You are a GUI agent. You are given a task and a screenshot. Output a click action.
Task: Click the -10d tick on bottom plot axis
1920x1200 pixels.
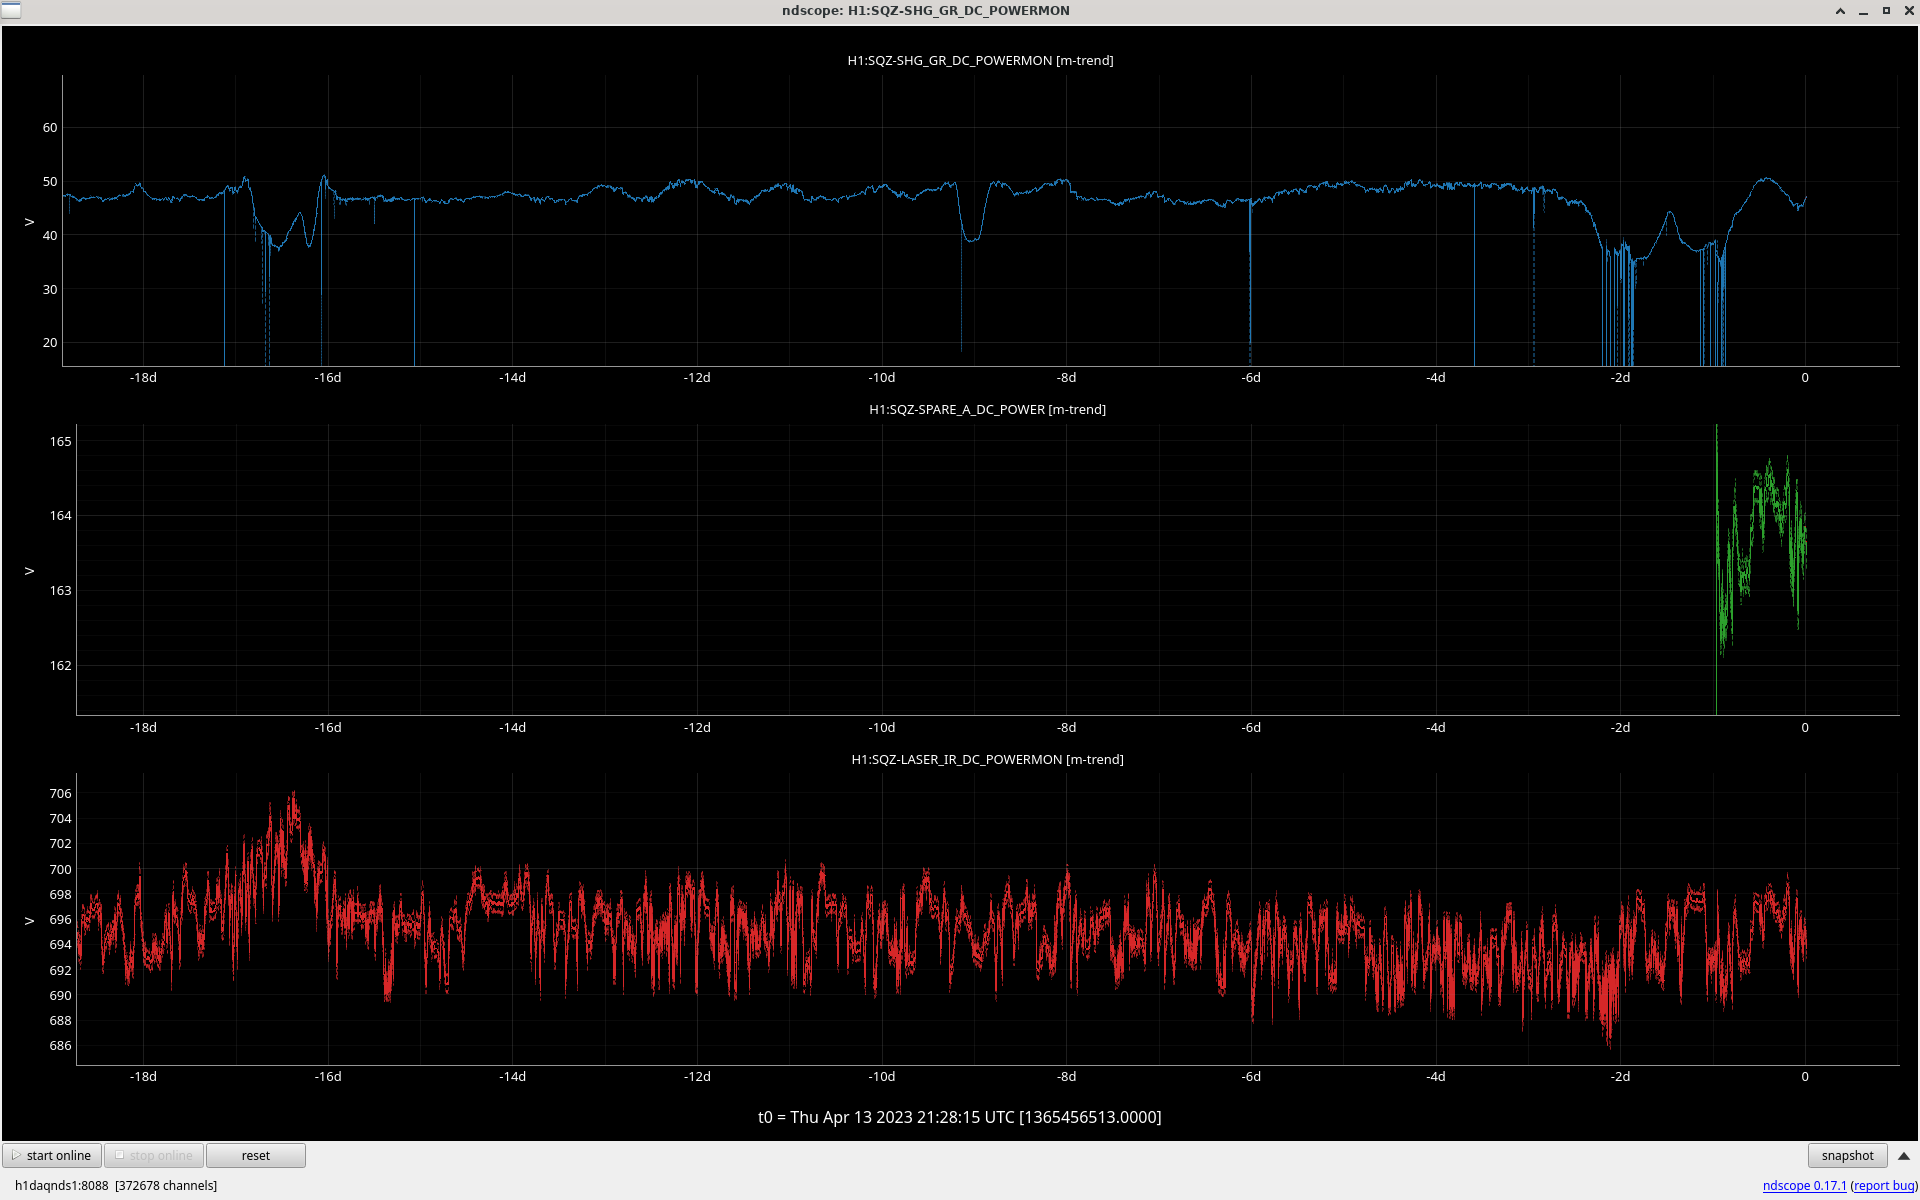coord(881,1076)
